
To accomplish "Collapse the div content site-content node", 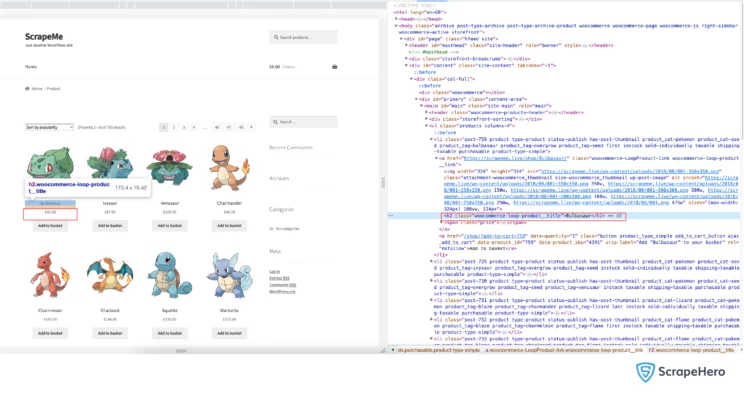I will (406, 65).
